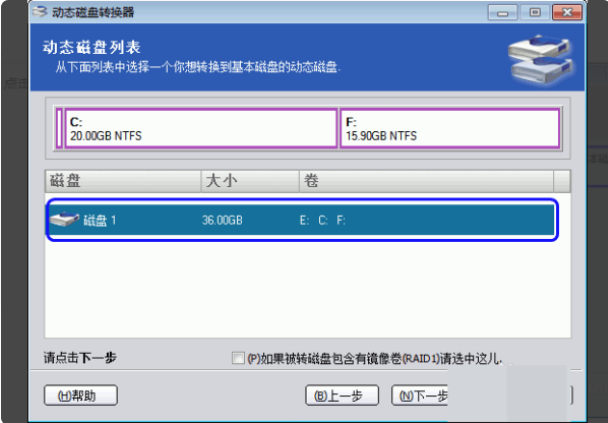Minimize the 动态磁盘转换器 window
Viewport: 608px width, 423px height.
coord(503,13)
